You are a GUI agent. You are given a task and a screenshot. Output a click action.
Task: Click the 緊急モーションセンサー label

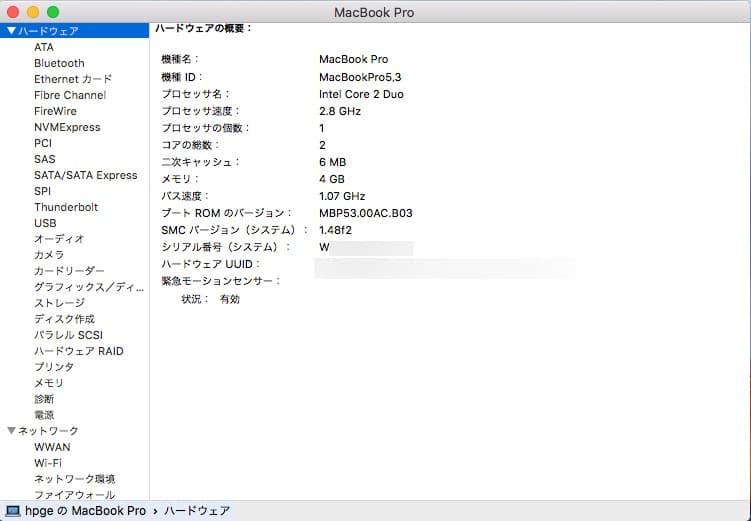tap(220, 281)
